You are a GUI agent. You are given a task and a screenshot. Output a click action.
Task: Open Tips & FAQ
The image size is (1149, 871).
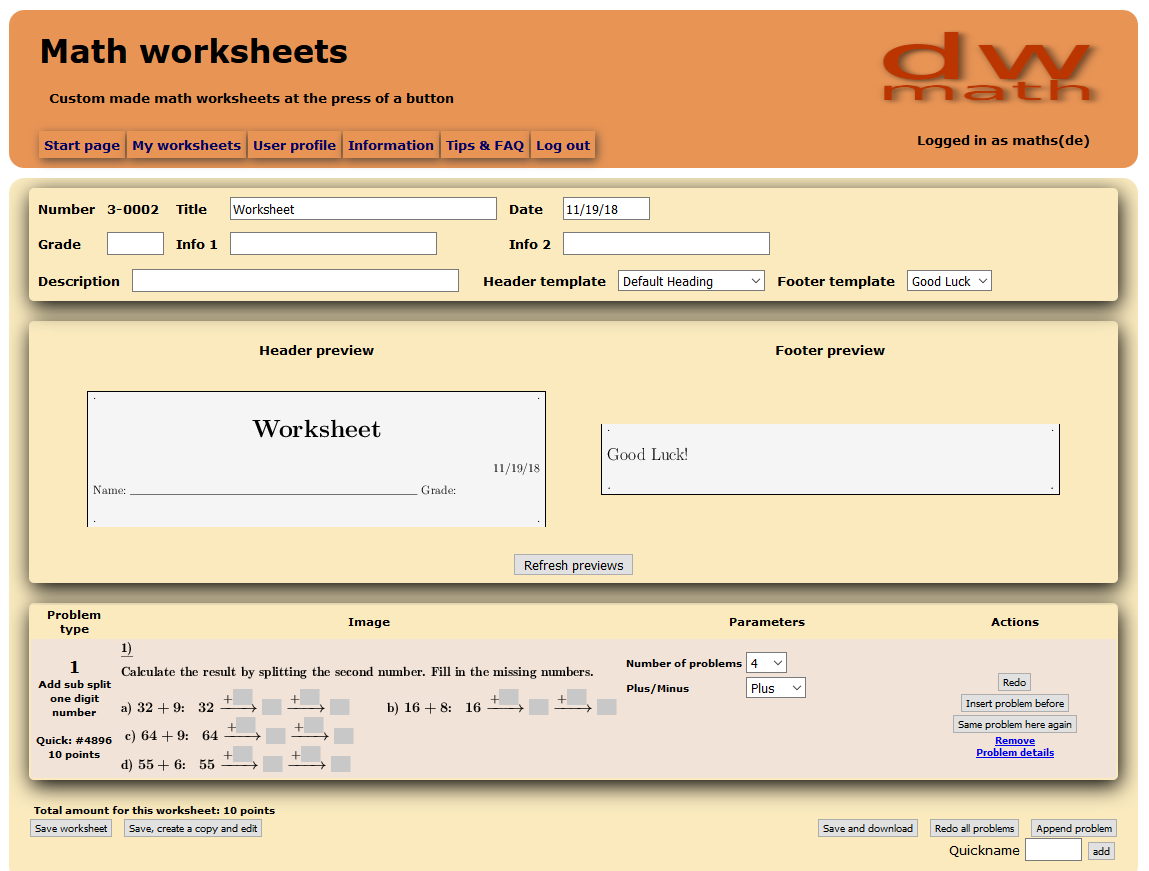point(485,145)
